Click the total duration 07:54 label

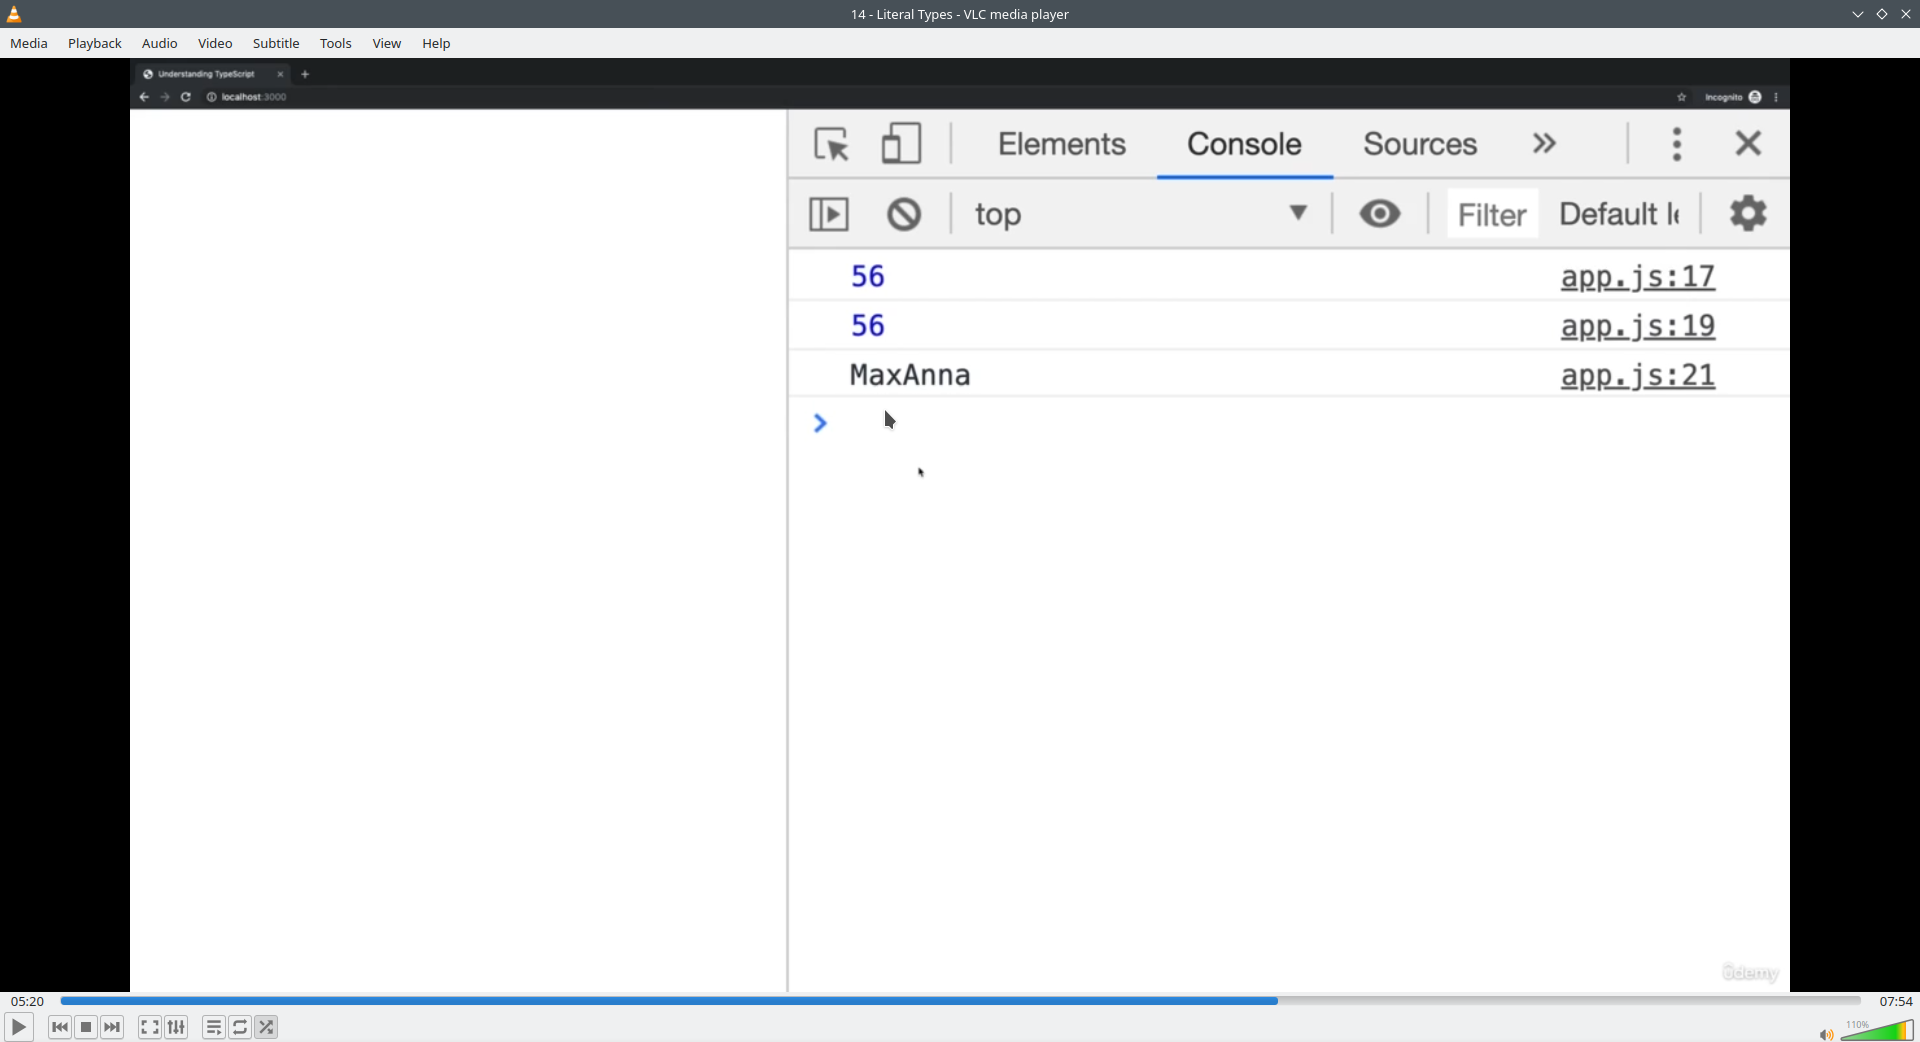click(1896, 1001)
